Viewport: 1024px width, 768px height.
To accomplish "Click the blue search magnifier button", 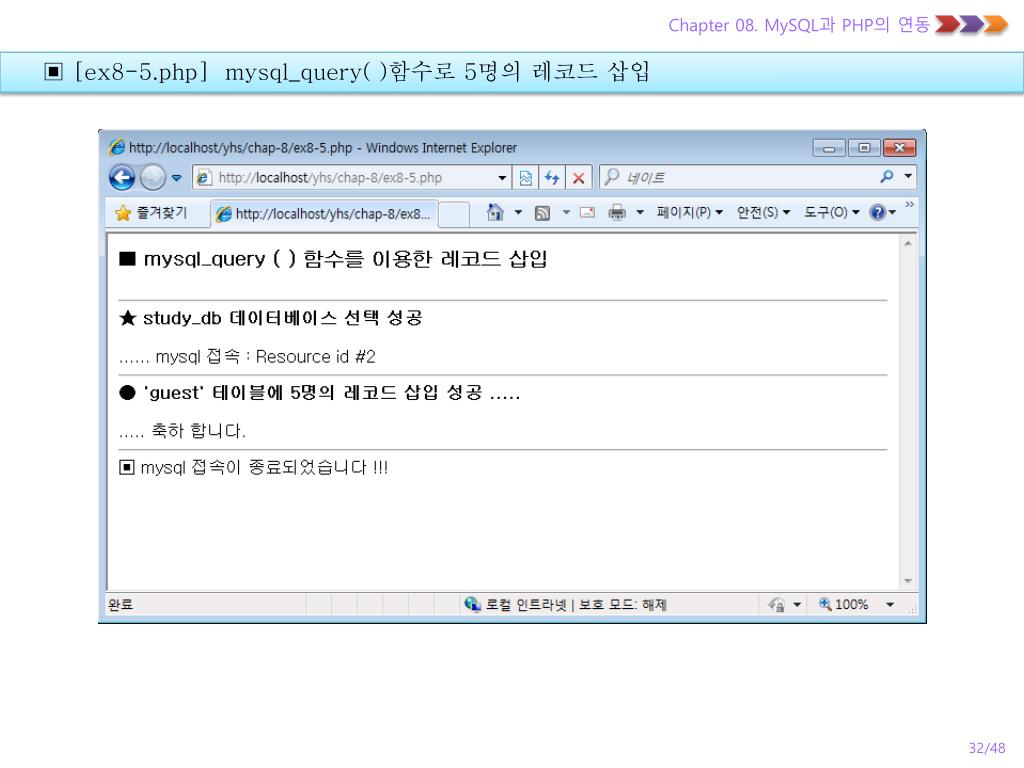I will click(x=886, y=176).
